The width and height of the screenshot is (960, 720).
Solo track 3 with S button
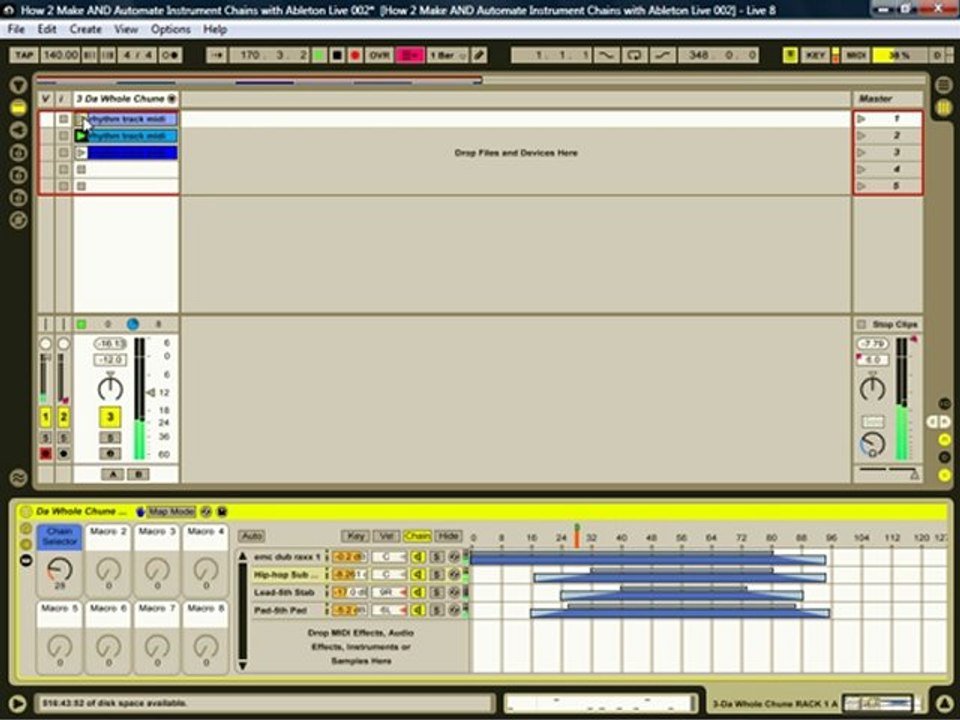[x=110, y=438]
